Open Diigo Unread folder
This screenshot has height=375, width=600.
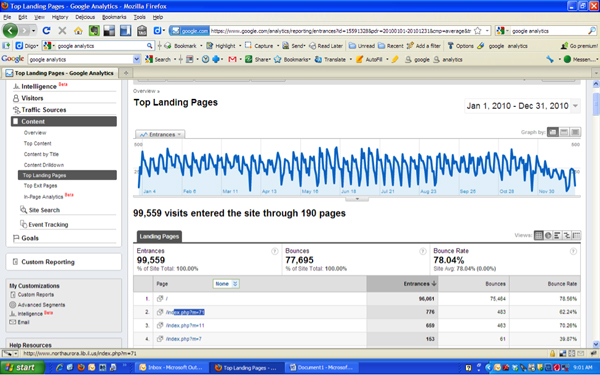point(362,46)
